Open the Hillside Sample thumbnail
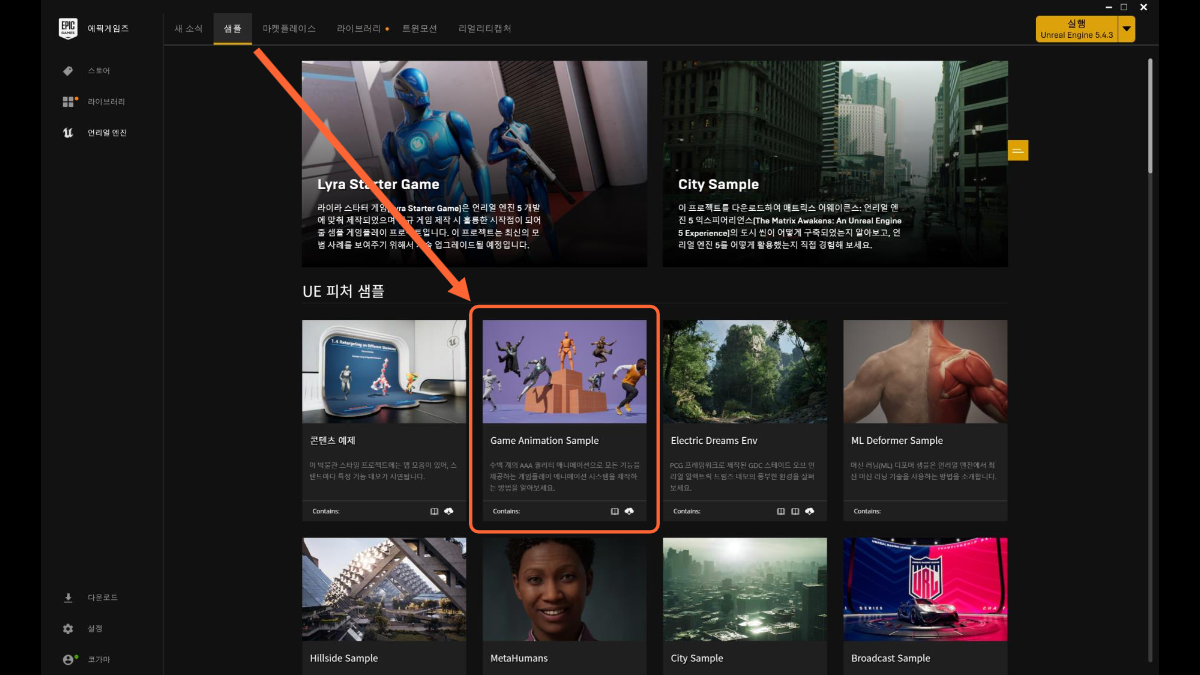This screenshot has height=675, width=1200. pos(384,590)
